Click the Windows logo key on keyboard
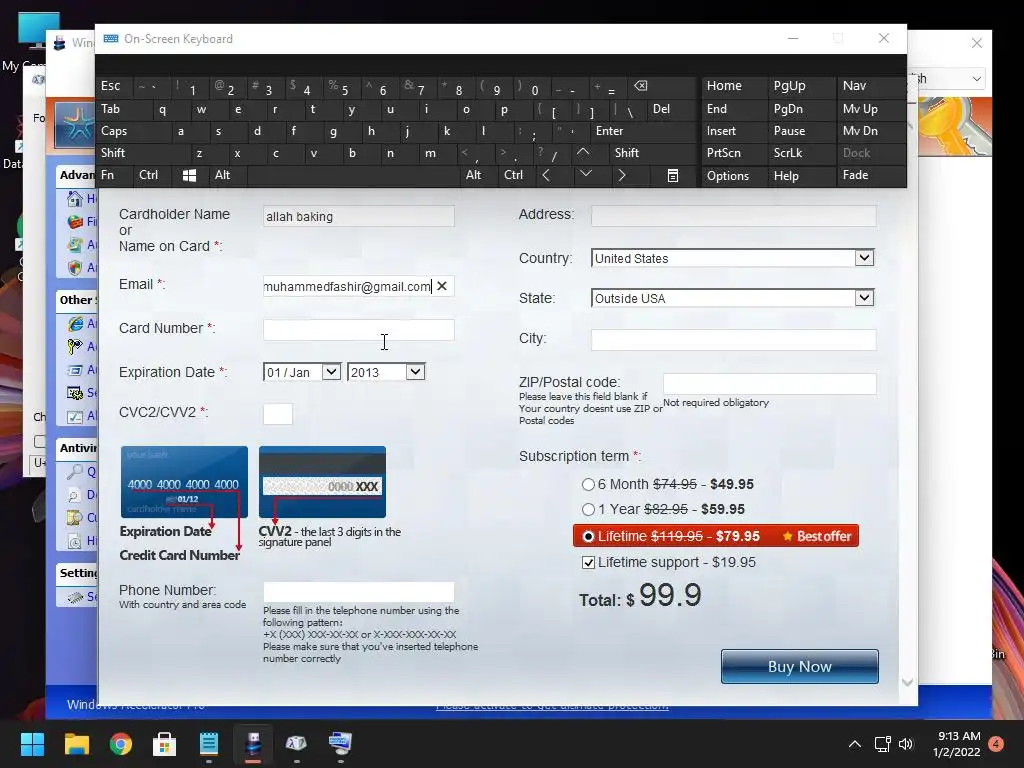Image resolution: width=1024 pixels, height=768 pixels. pyautogui.click(x=189, y=176)
